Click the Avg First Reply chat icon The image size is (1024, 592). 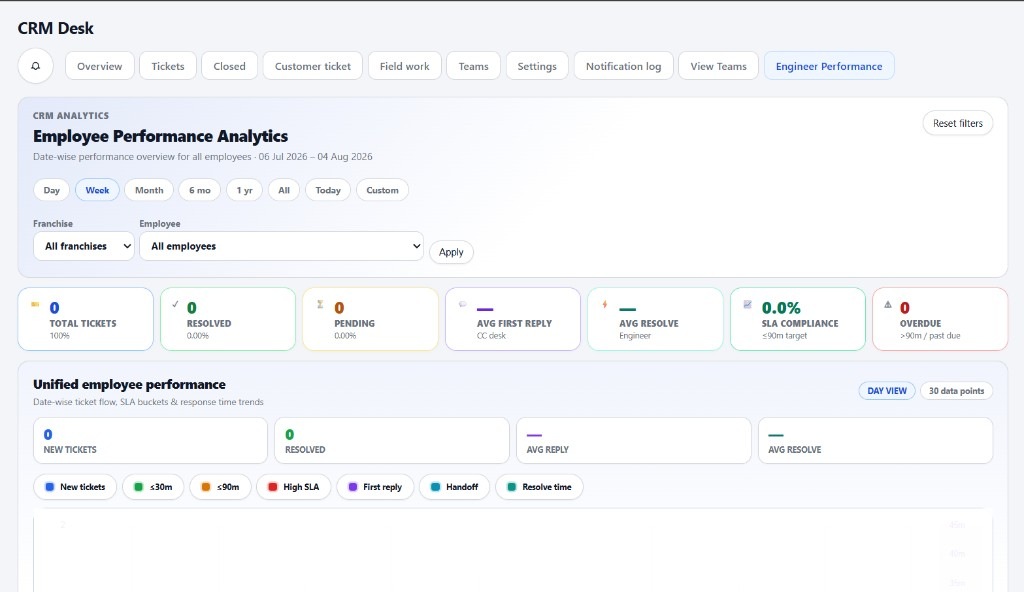pos(462,304)
